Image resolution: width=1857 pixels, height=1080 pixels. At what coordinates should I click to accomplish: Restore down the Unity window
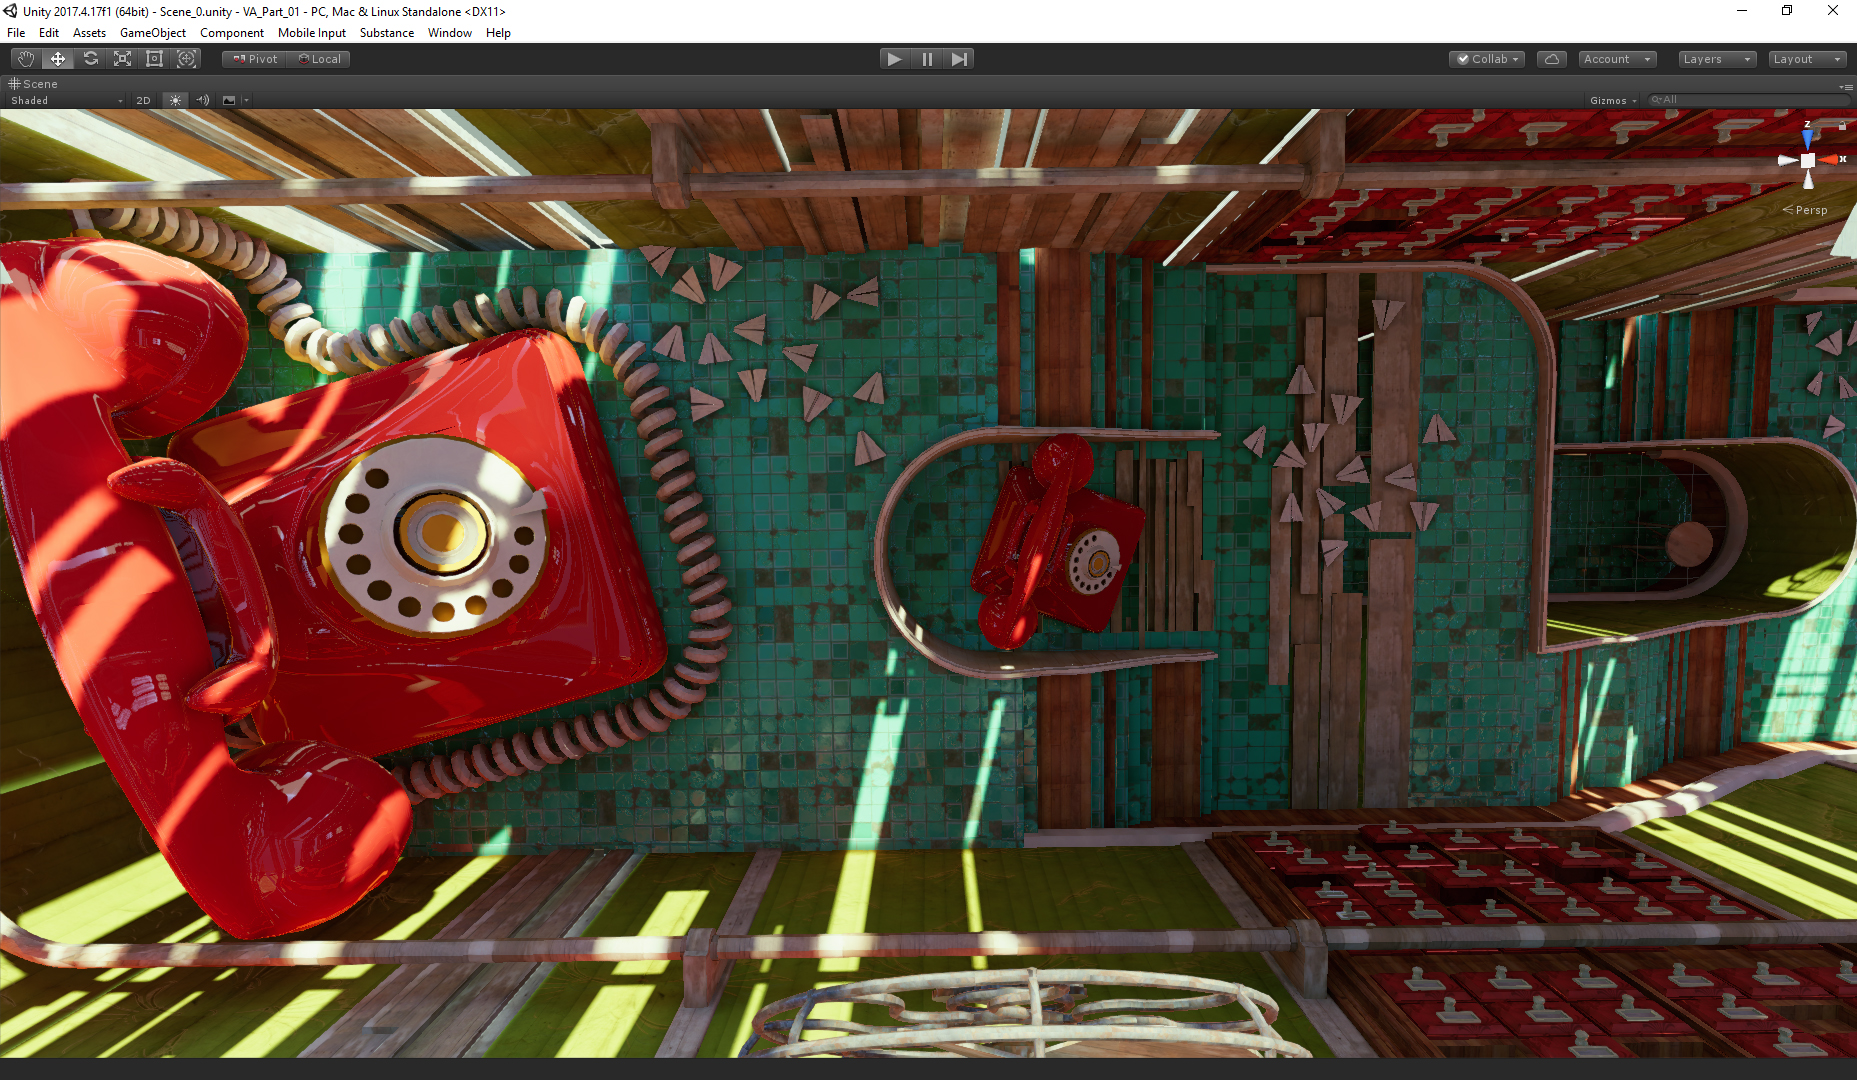(1787, 11)
